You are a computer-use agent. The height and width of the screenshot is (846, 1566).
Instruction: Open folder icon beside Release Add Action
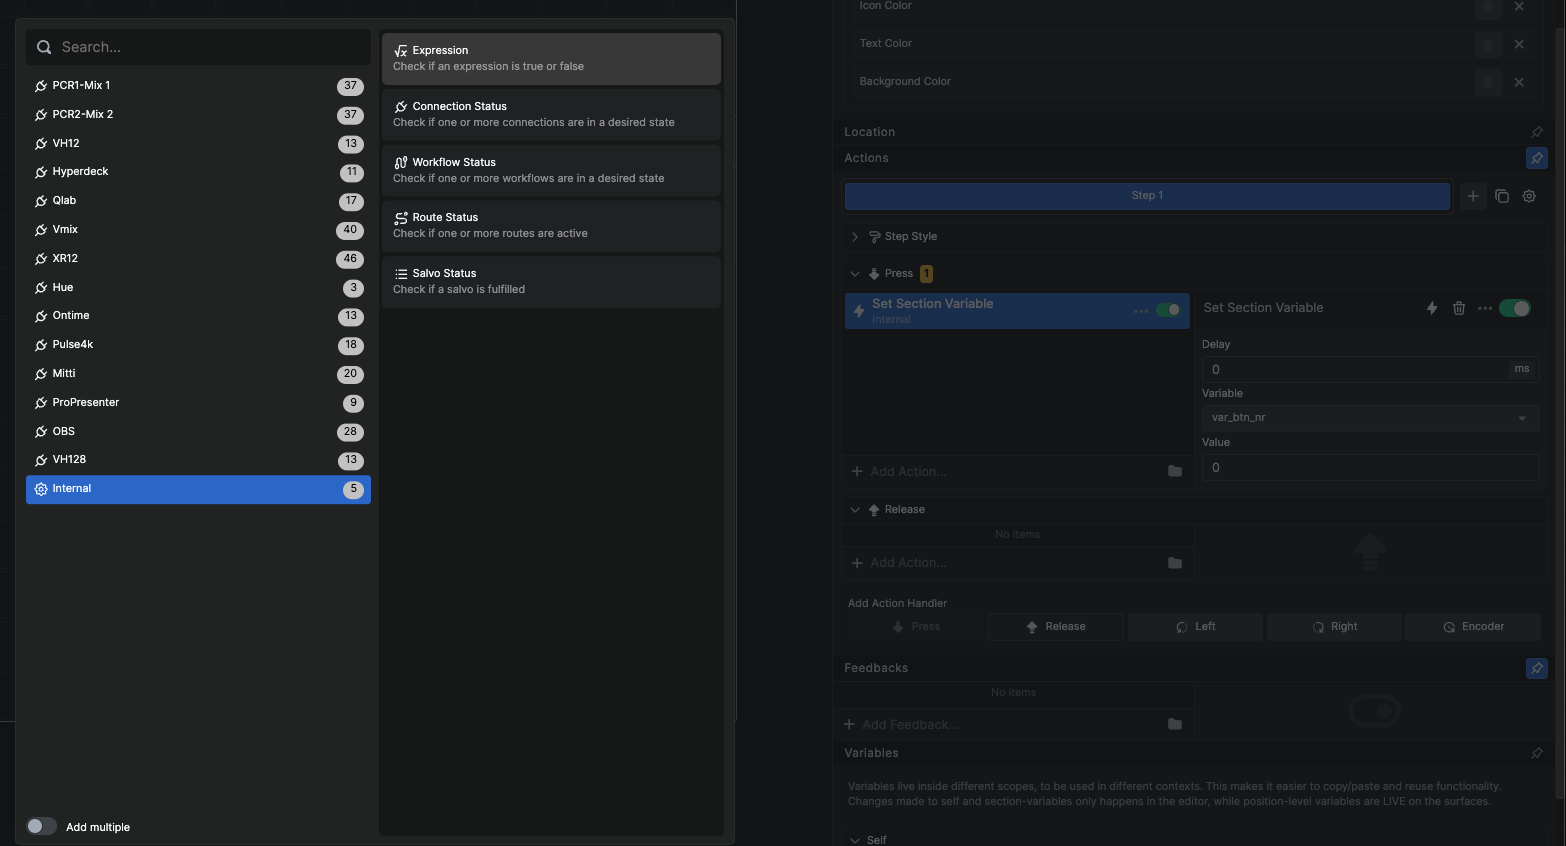pyautogui.click(x=1175, y=563)
